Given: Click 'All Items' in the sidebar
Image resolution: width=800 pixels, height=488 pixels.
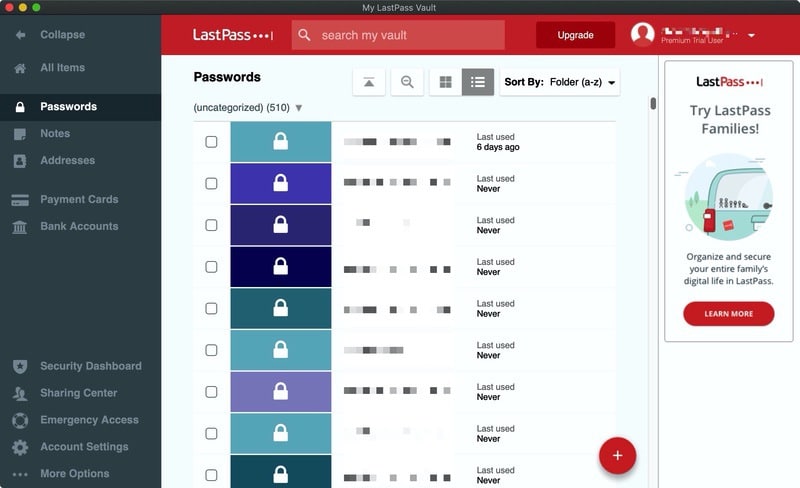Looking at the screenshot, I should pyautogui.click(x=63, y=67).
